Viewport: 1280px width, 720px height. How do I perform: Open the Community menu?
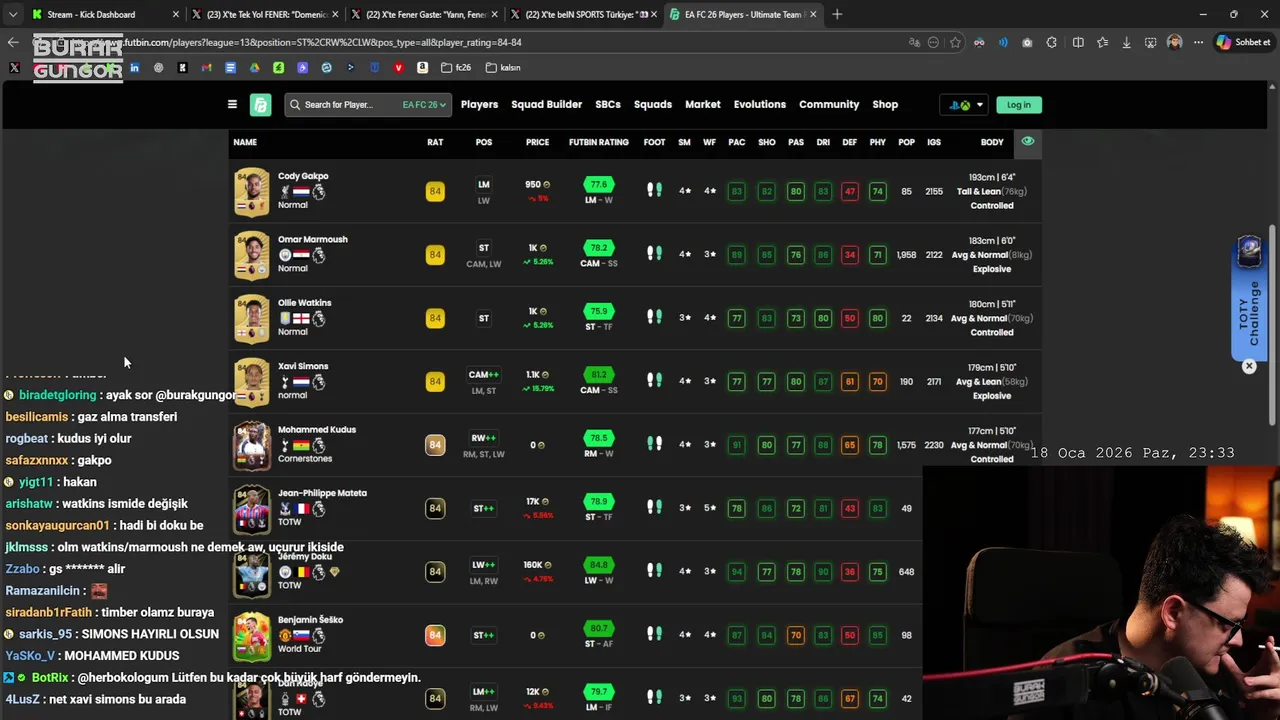click(829, 104)
